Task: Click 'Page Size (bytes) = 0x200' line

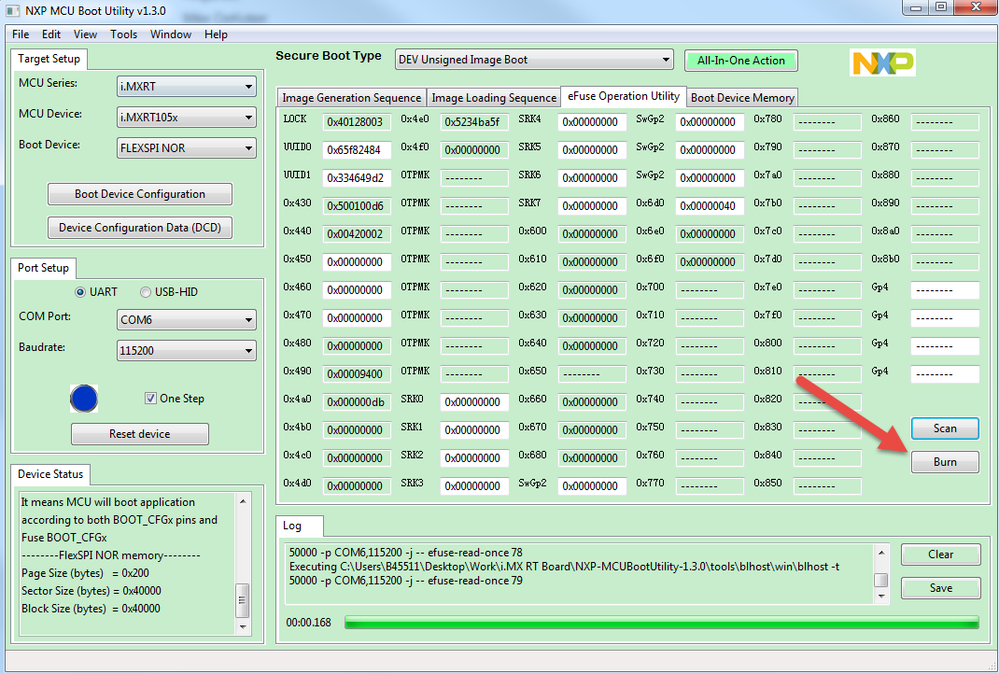Action: (x=85, y=573)
